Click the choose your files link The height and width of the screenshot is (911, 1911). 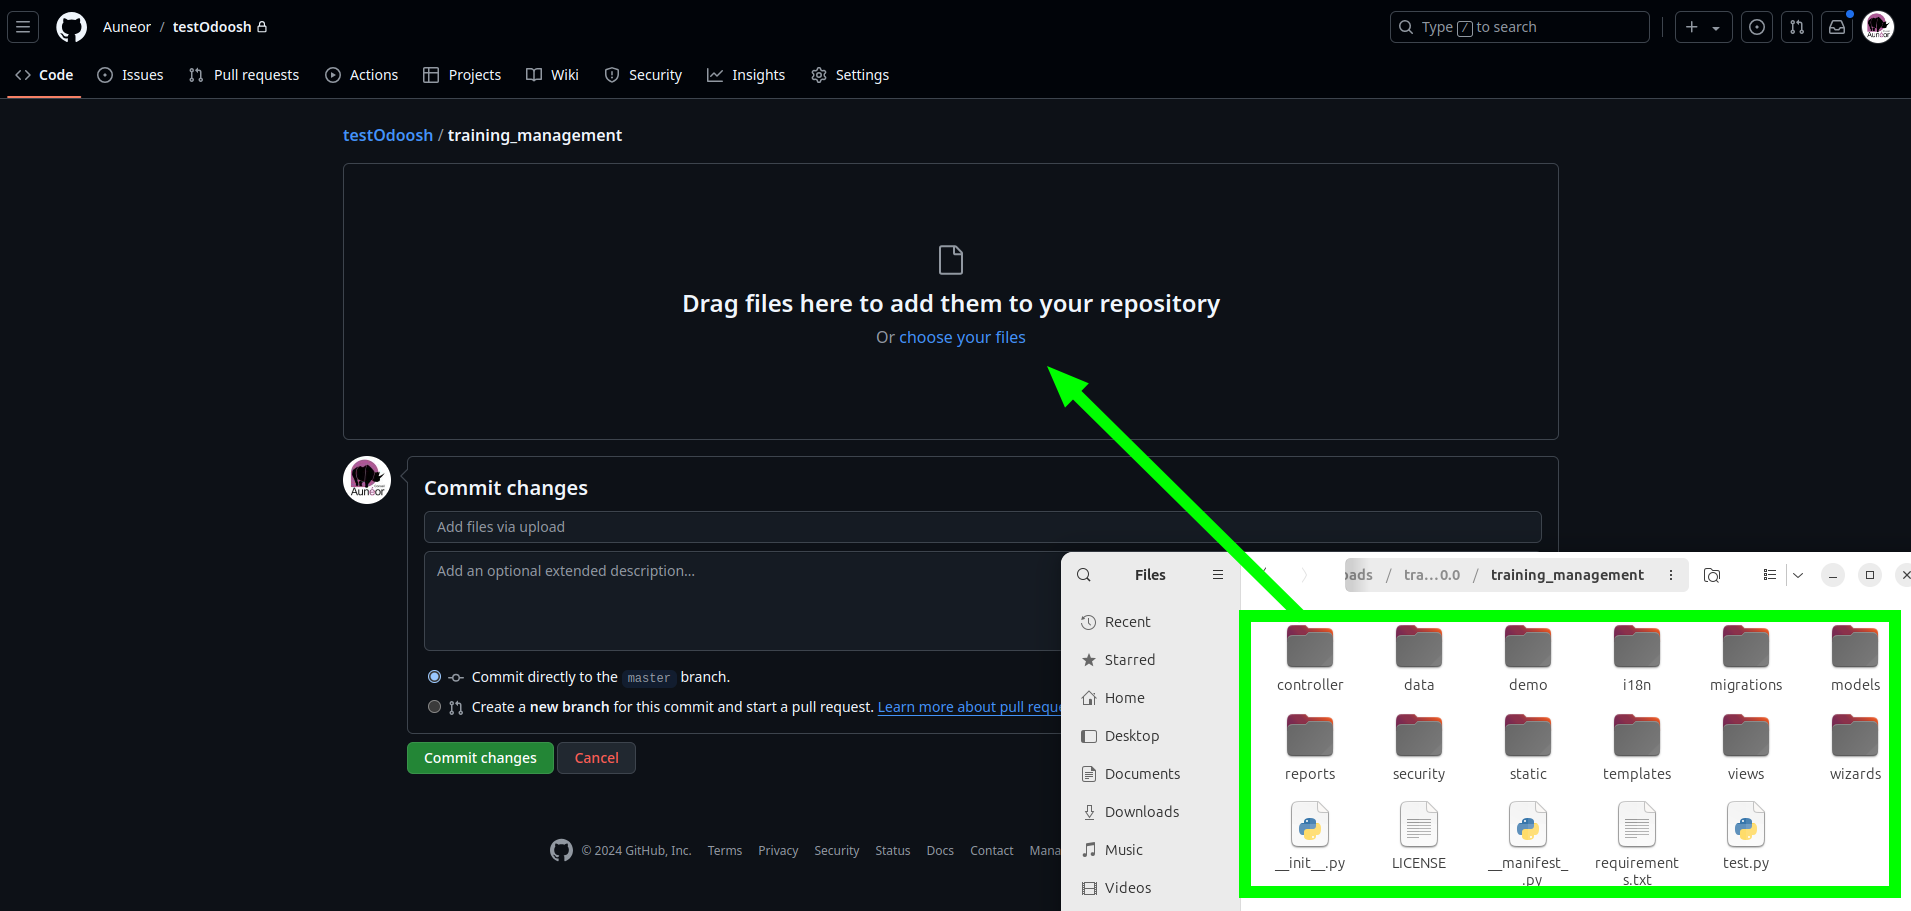(962, 338)
